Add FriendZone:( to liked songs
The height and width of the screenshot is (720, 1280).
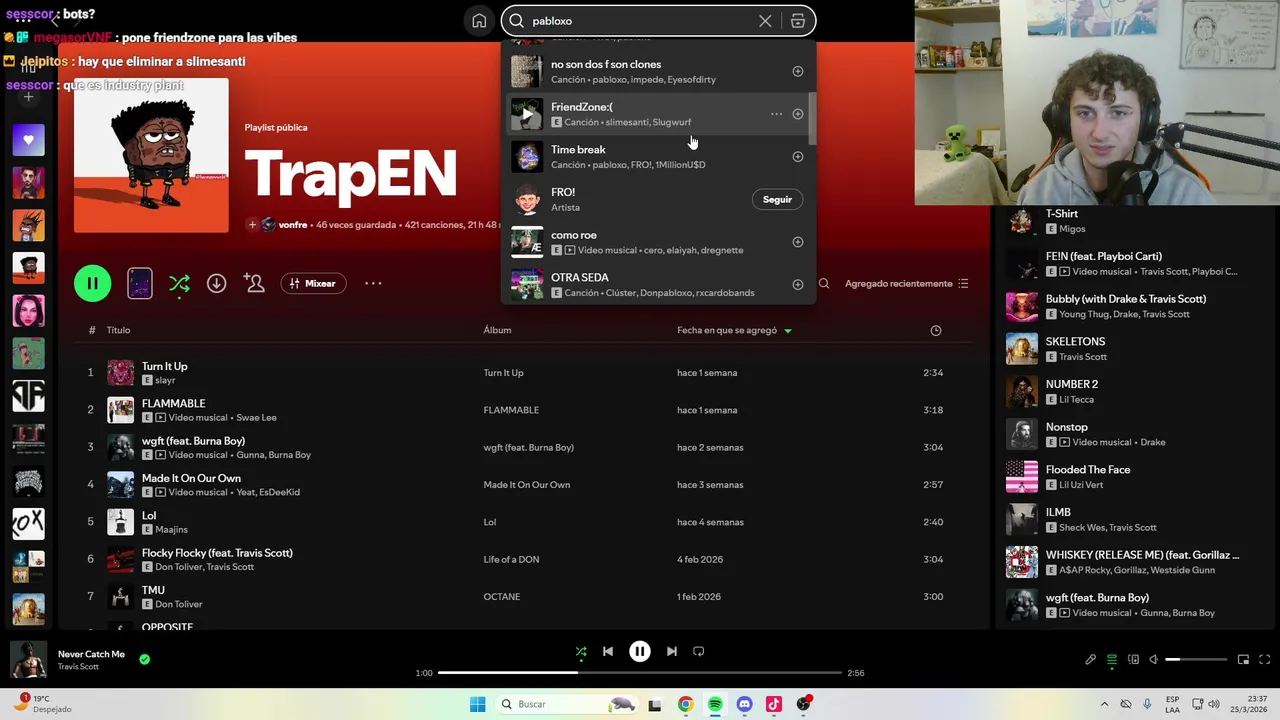point(798,114)
